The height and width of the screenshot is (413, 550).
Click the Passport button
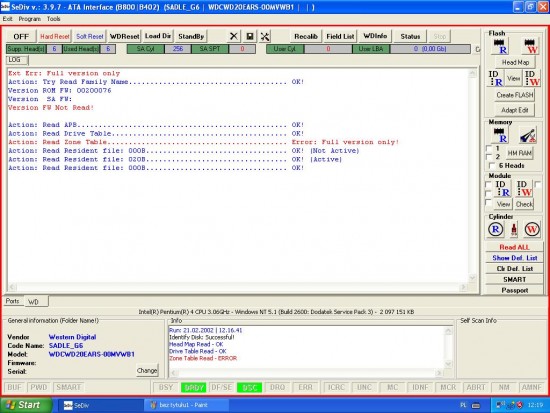(x=515, y=290)
